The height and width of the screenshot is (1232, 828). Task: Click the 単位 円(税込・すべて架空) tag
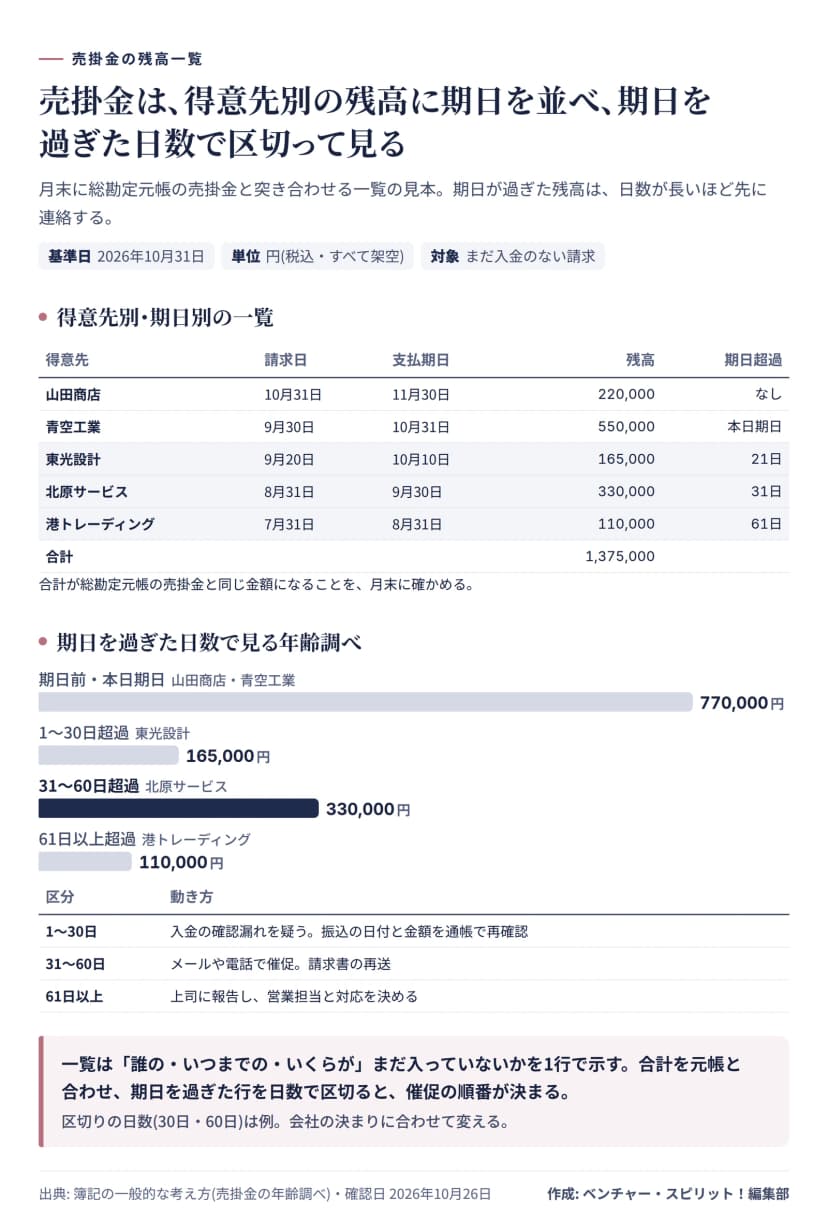pos(317,256)
